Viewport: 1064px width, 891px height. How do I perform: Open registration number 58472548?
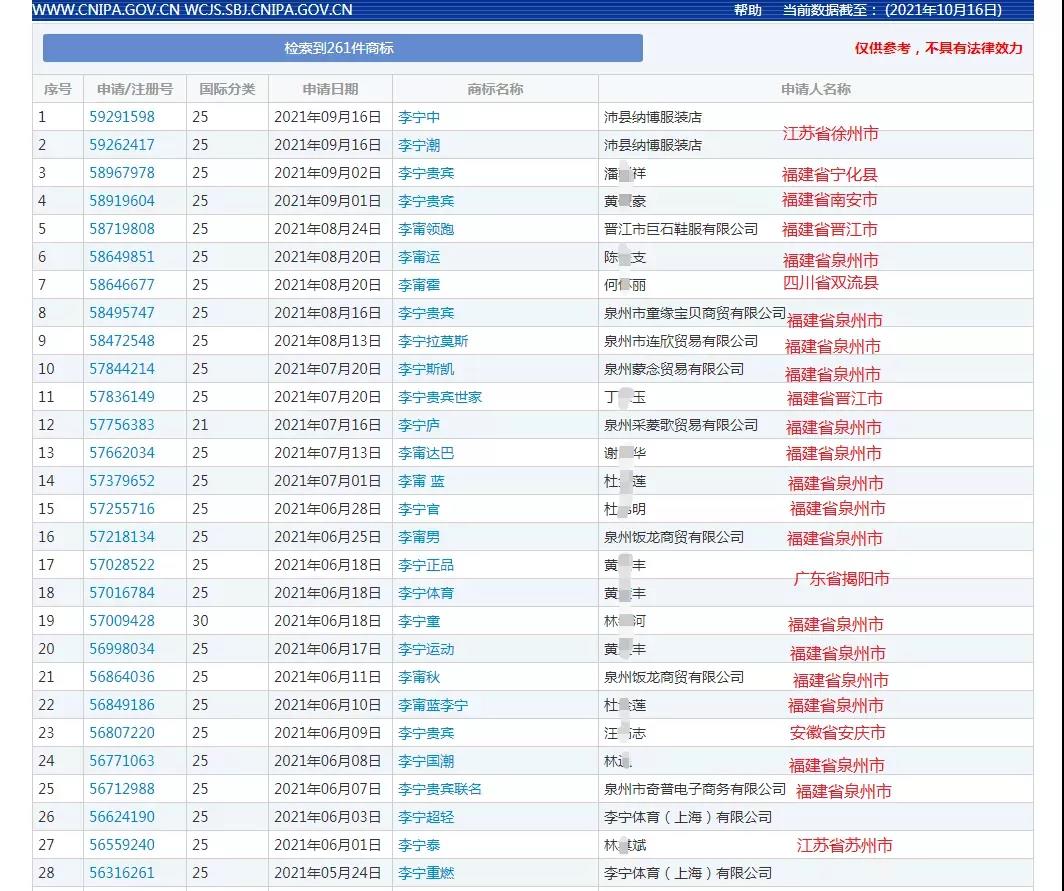[122, 341]
